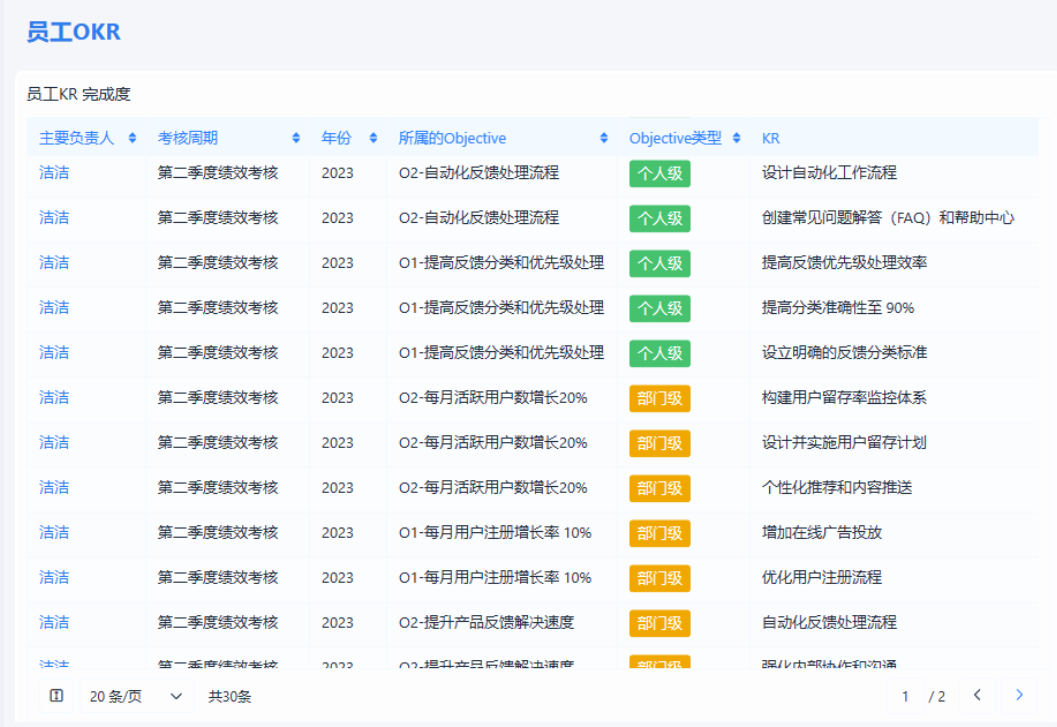Click 洁洁 link in the 增加在线广告投放 row
The width and height of the screenshot is (1057, 727).
pyautogui.click(x=54, y=533)
